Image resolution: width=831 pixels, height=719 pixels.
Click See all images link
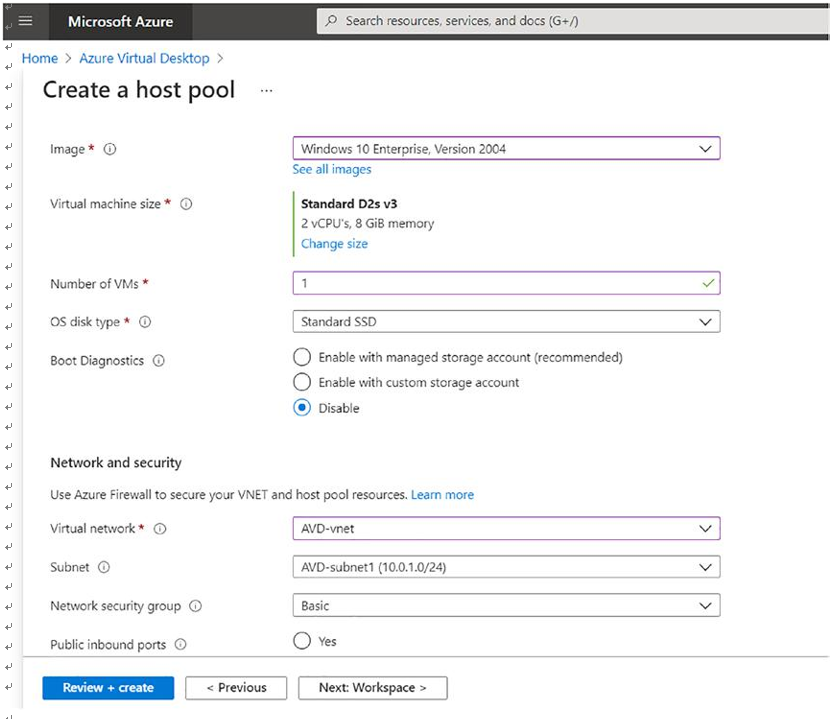pyautogui.click(x=332, y=170)
